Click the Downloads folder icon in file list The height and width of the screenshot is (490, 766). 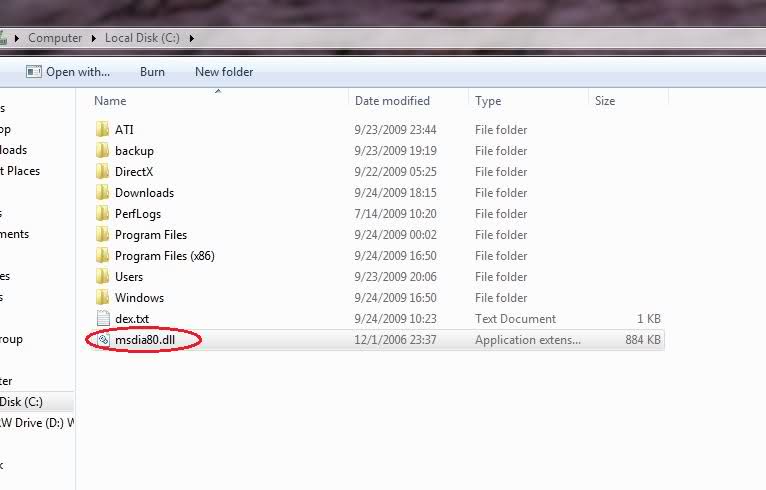(x=103, y=192)
